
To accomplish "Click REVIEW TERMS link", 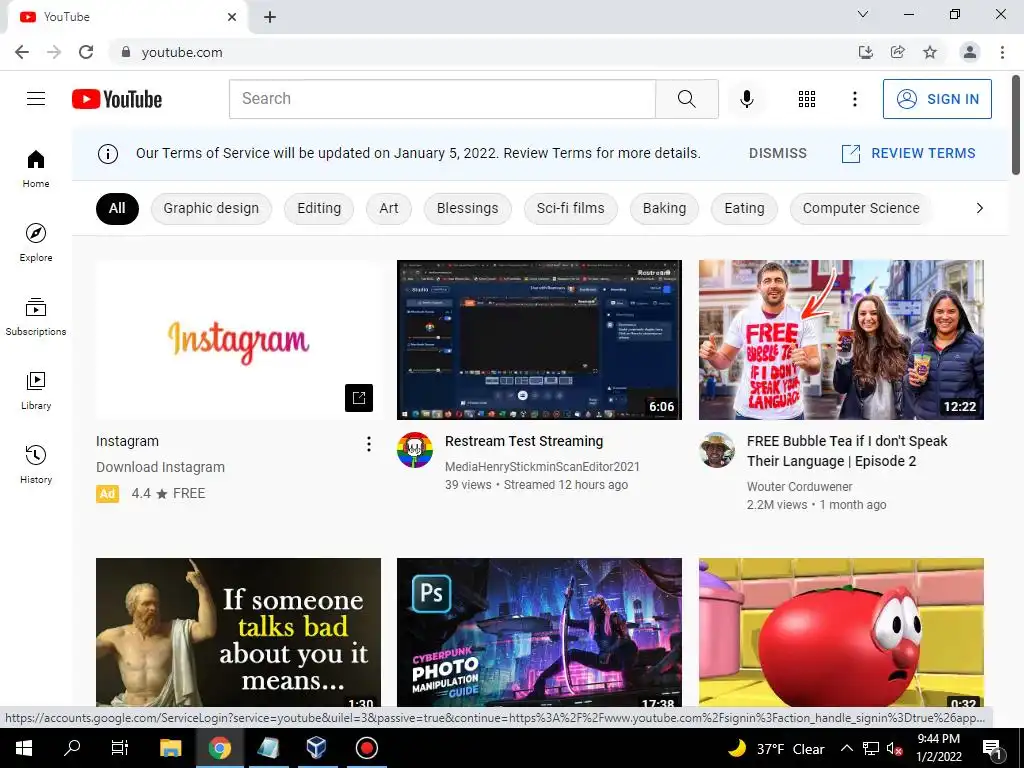I will click(908, 153).
